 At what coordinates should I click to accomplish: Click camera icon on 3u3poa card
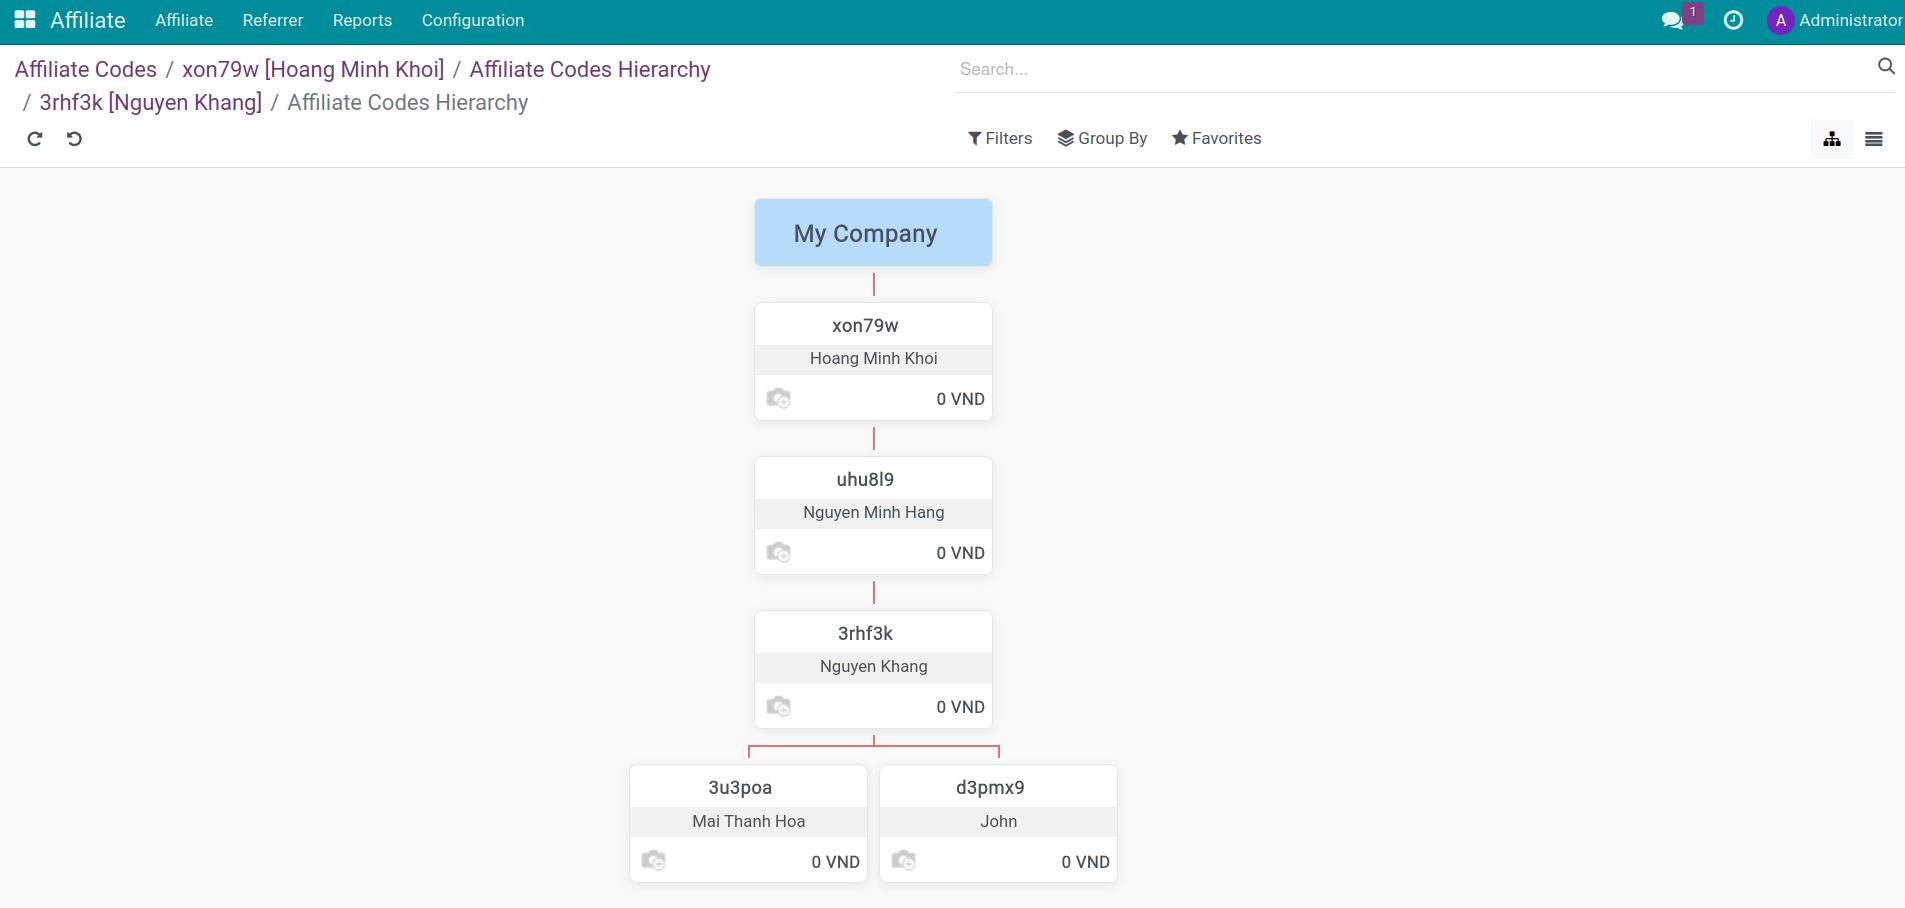pyautogui.click(x=653, y=860)
